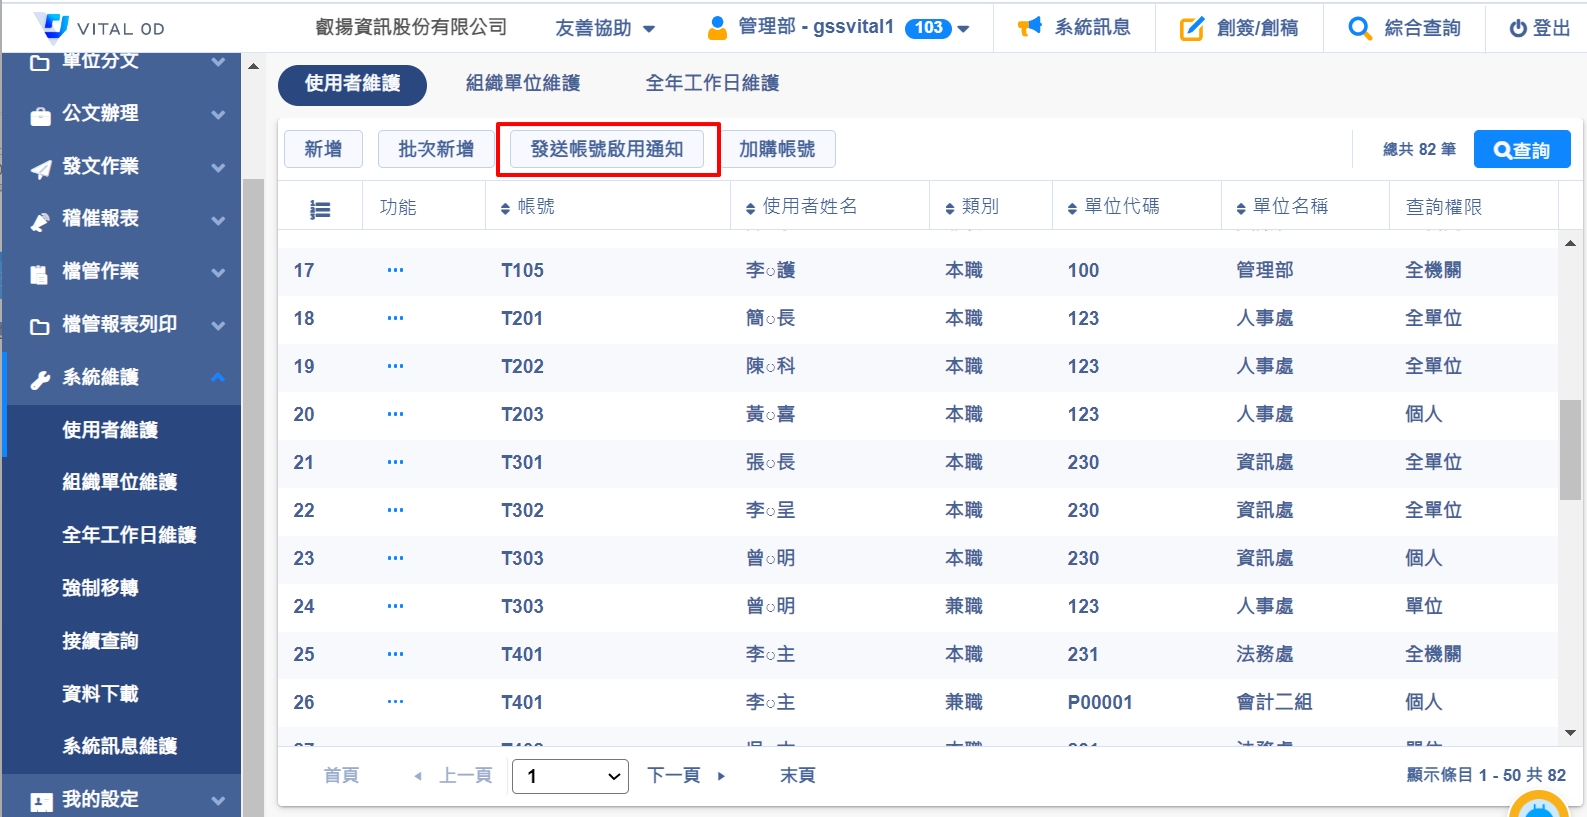Click the create draft pencil icon
The height and width of the screenshot is (817, 1587).
tap(1192, 28)
